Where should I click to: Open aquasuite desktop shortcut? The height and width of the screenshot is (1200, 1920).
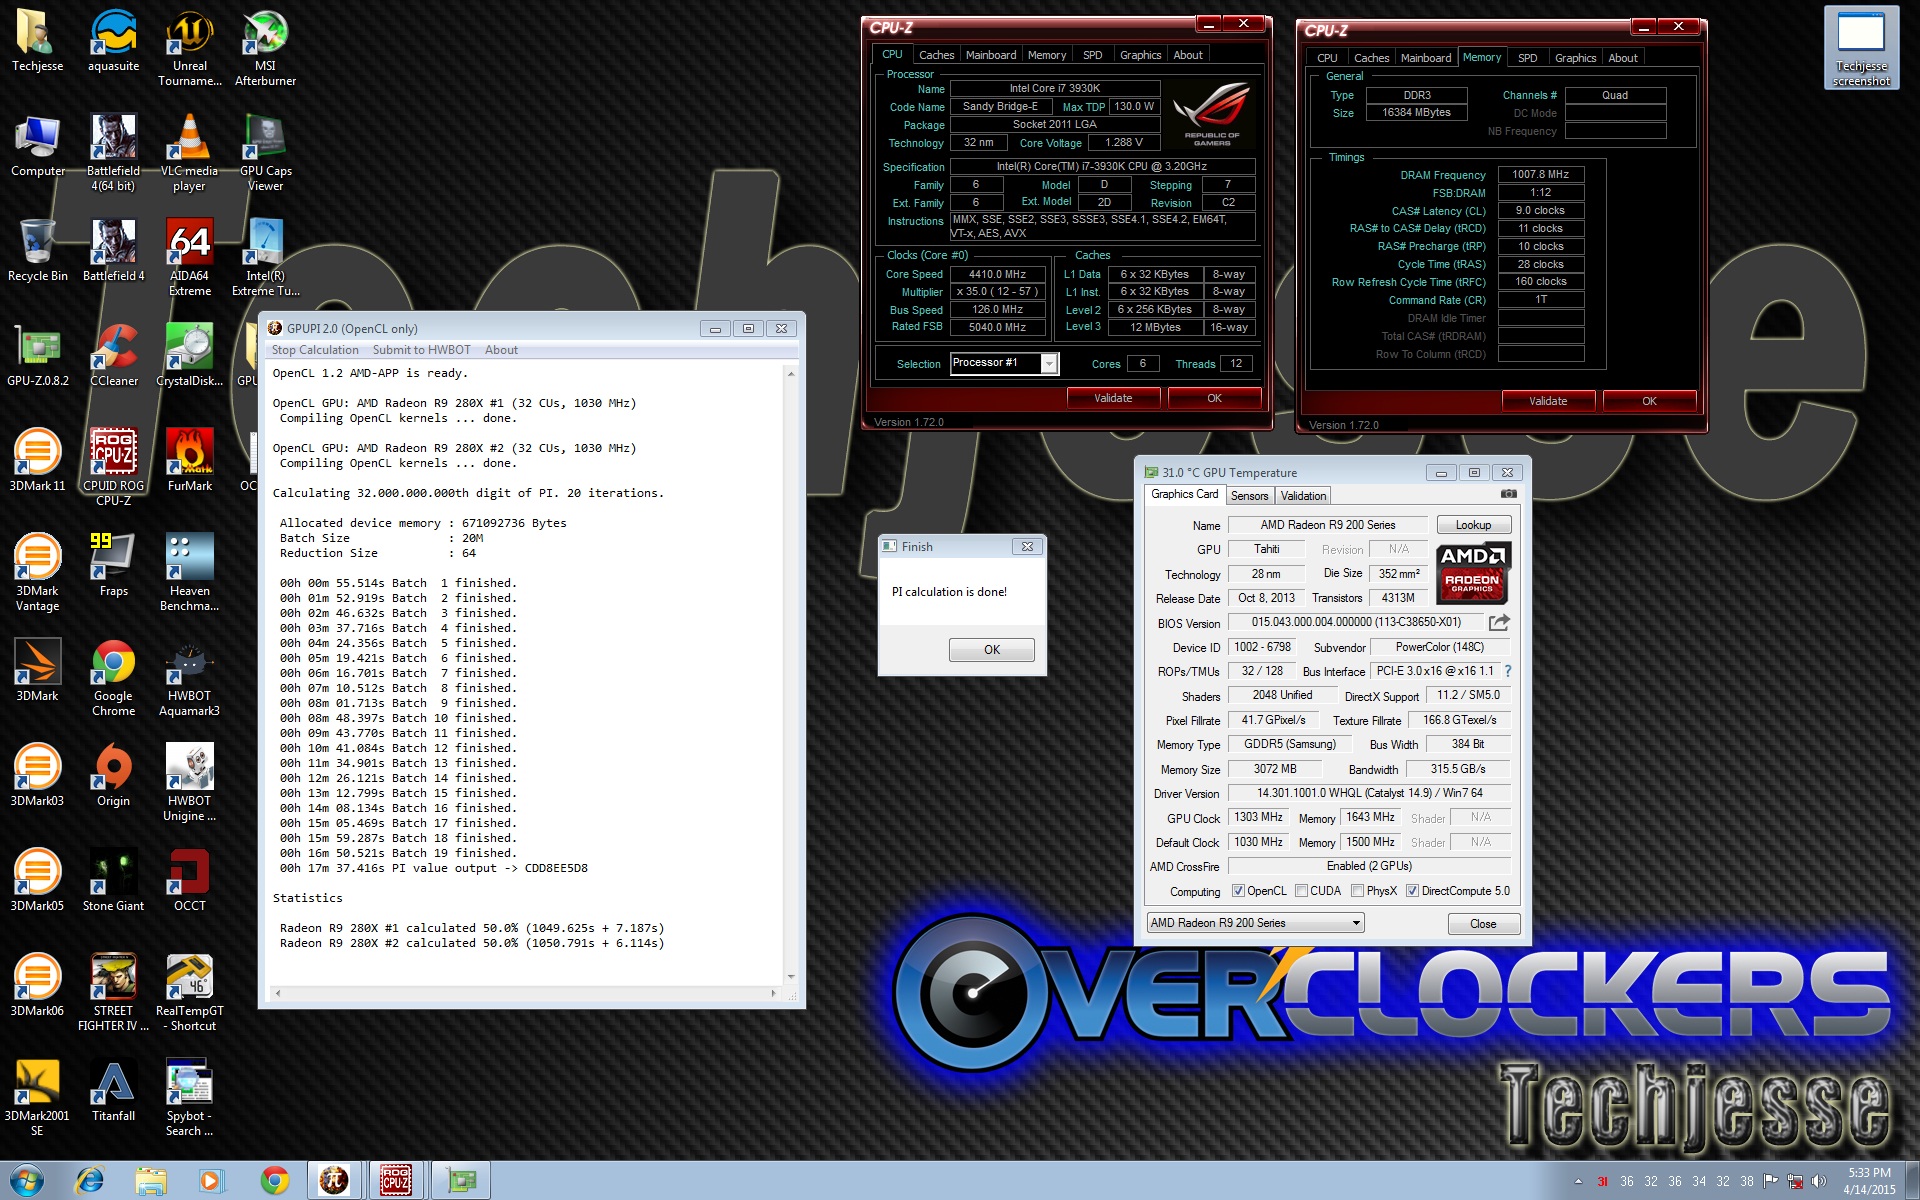pos(113,42)
